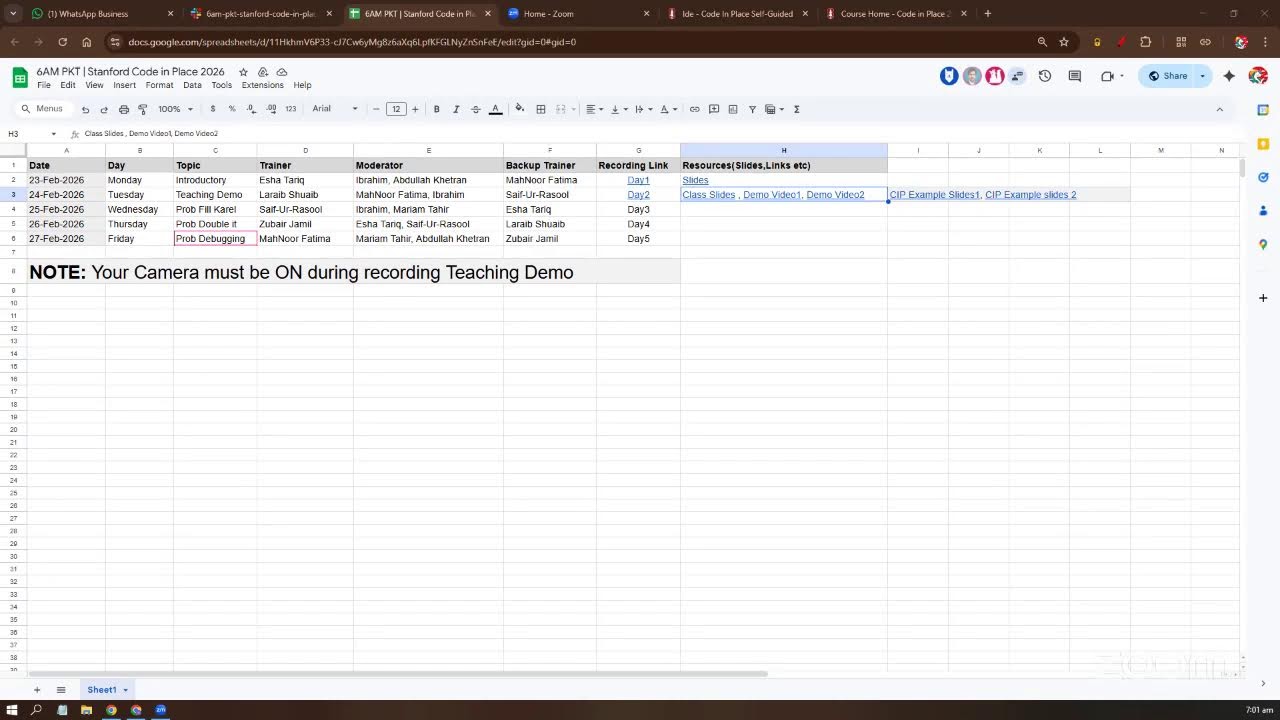
Task: Open all comments panel icon
Action: point(1075,76)
